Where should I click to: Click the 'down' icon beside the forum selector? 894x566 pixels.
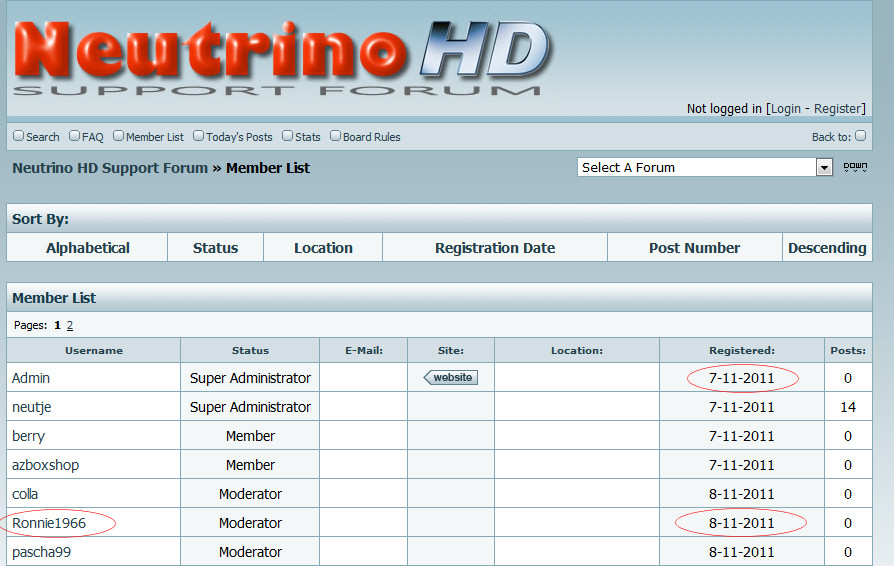(x=855, y=167)
